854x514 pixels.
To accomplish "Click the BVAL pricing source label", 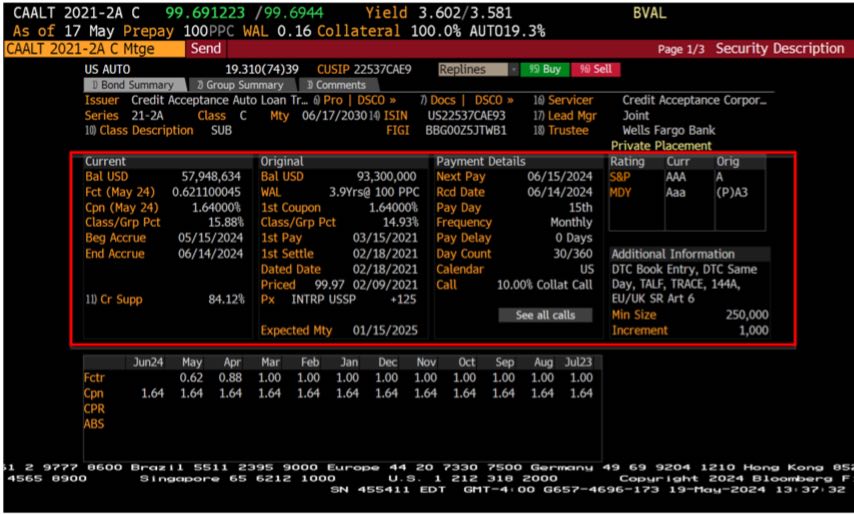I will click(649, 13).
